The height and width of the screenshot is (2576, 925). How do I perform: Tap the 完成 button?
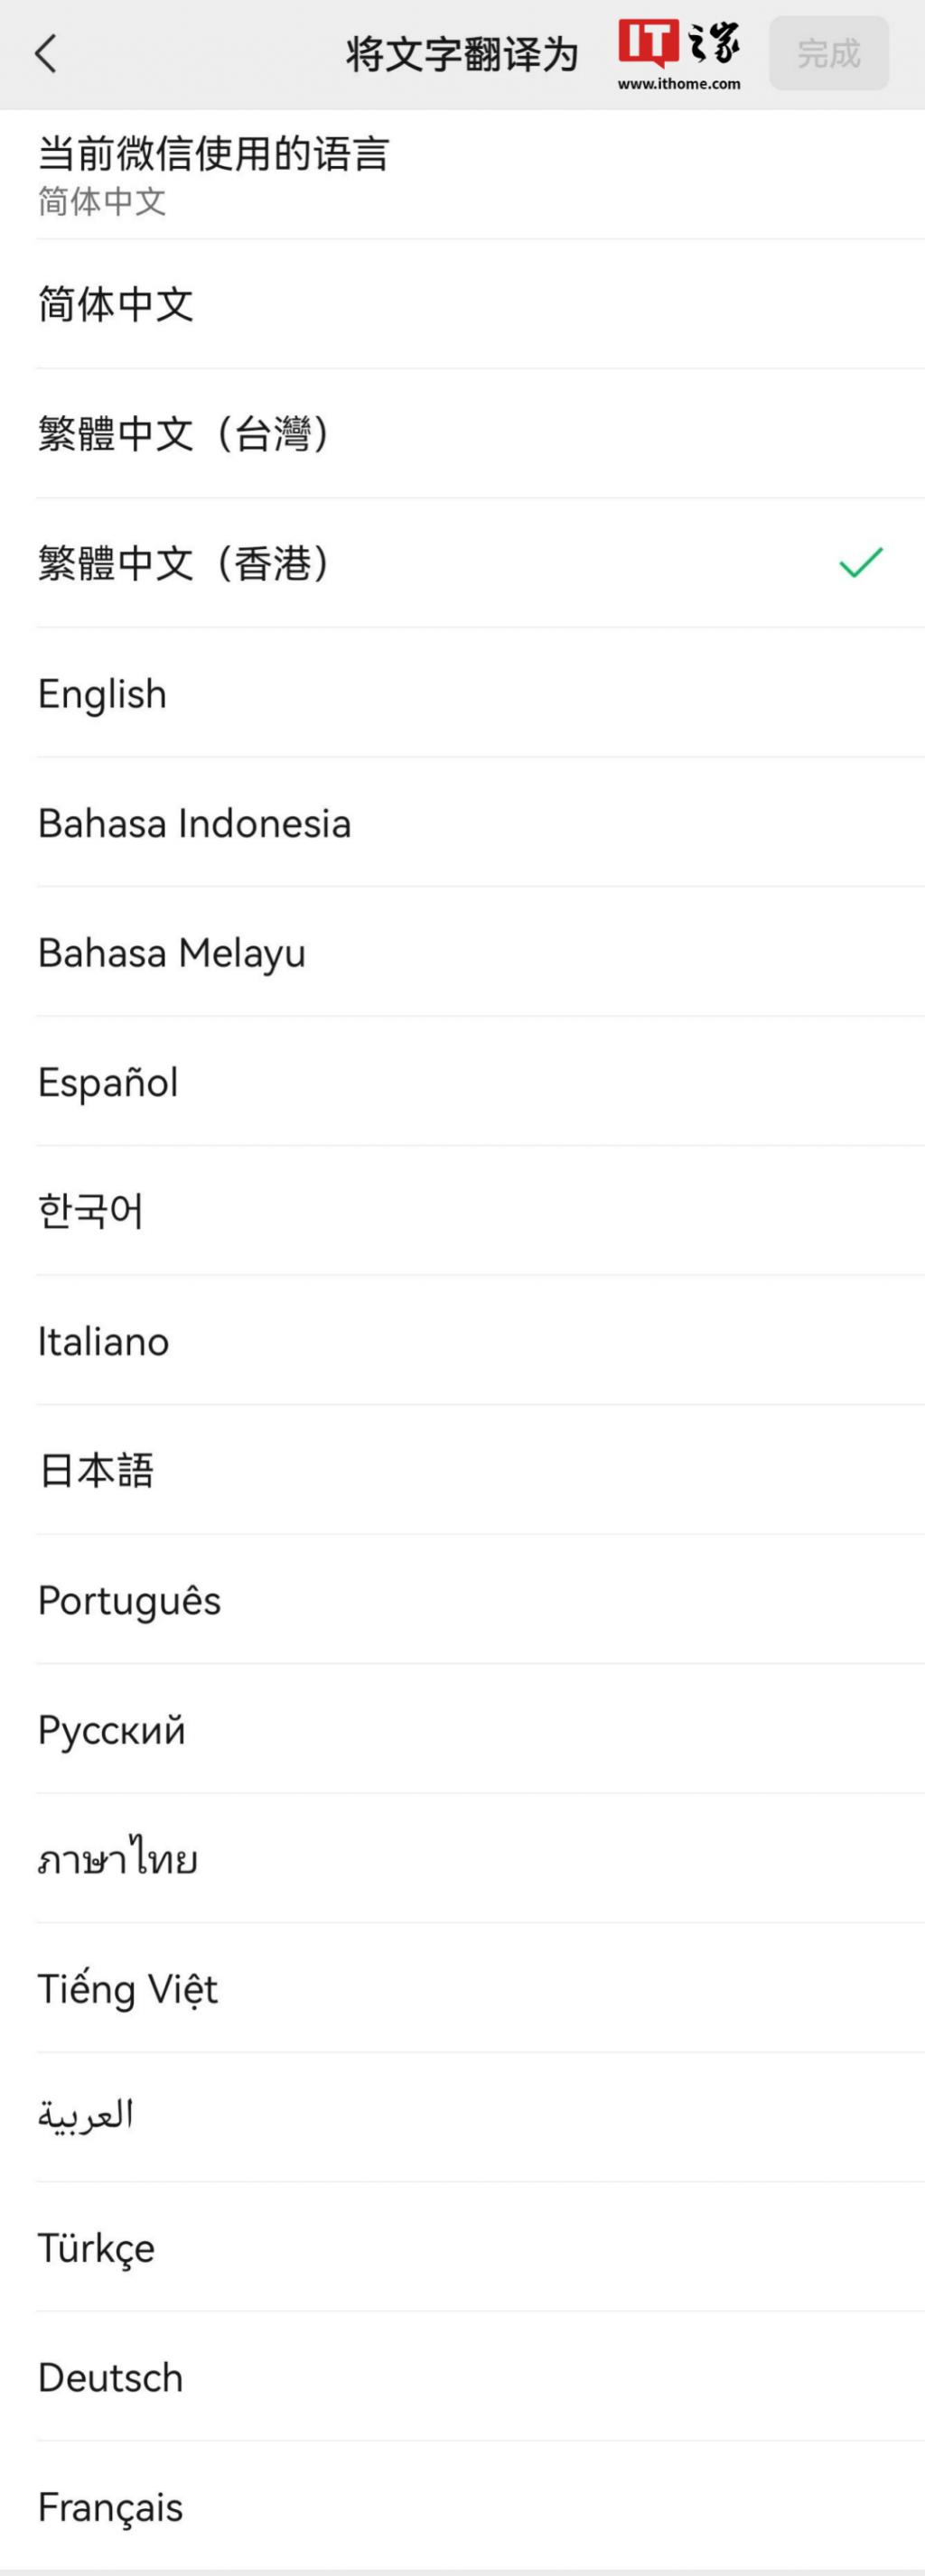pos(829,54)
